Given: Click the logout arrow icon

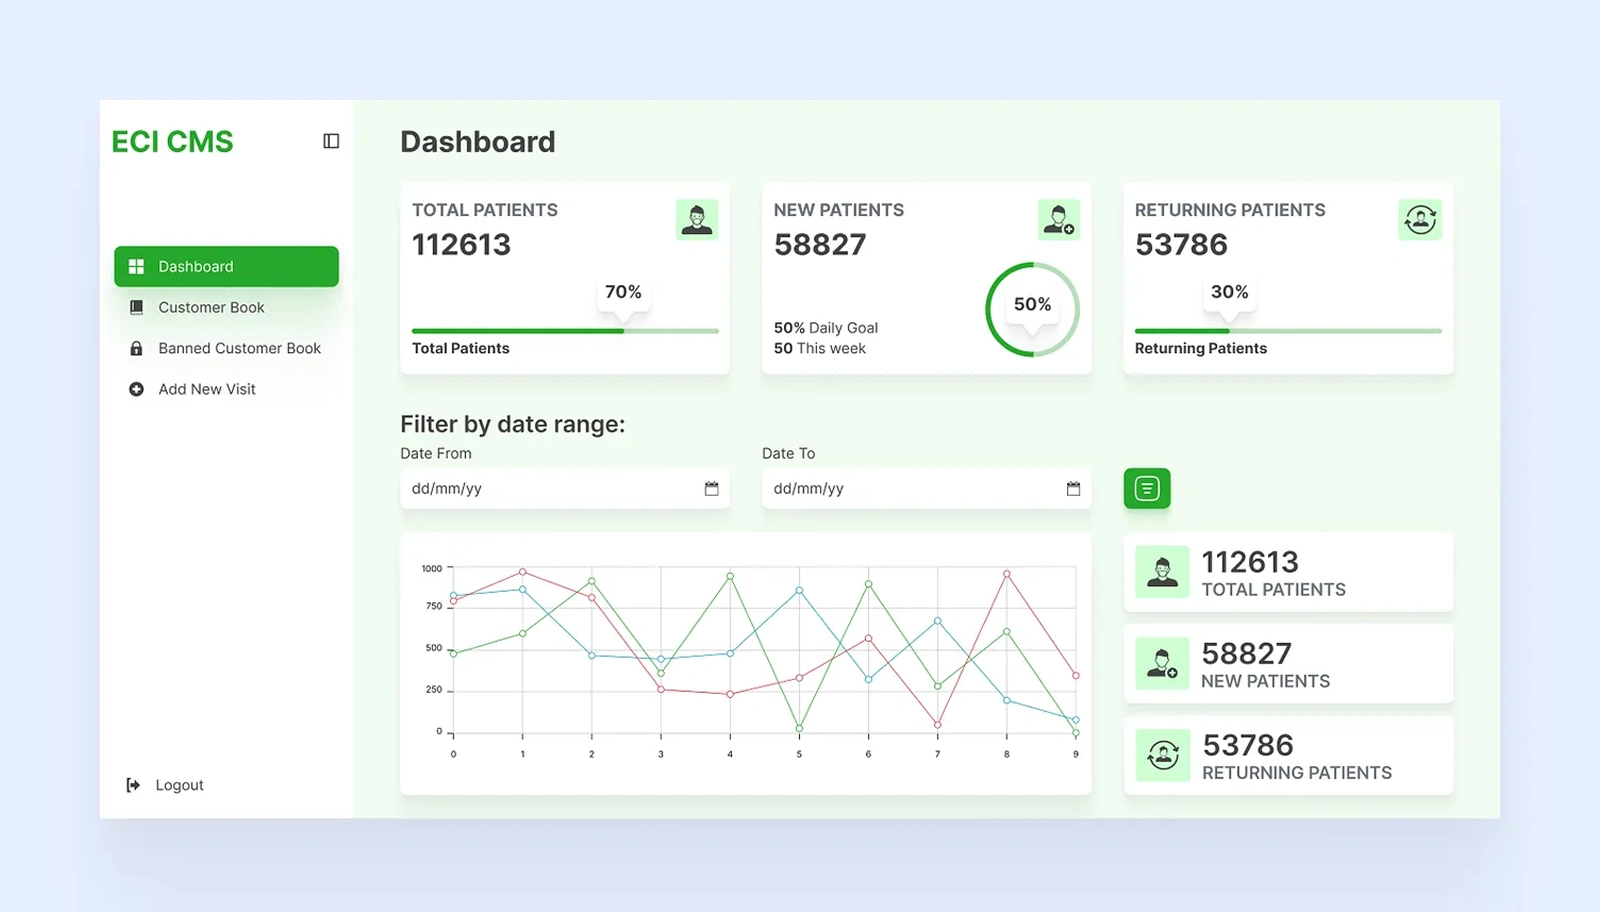Looking at the screenshot, I should tap(133, 785).
